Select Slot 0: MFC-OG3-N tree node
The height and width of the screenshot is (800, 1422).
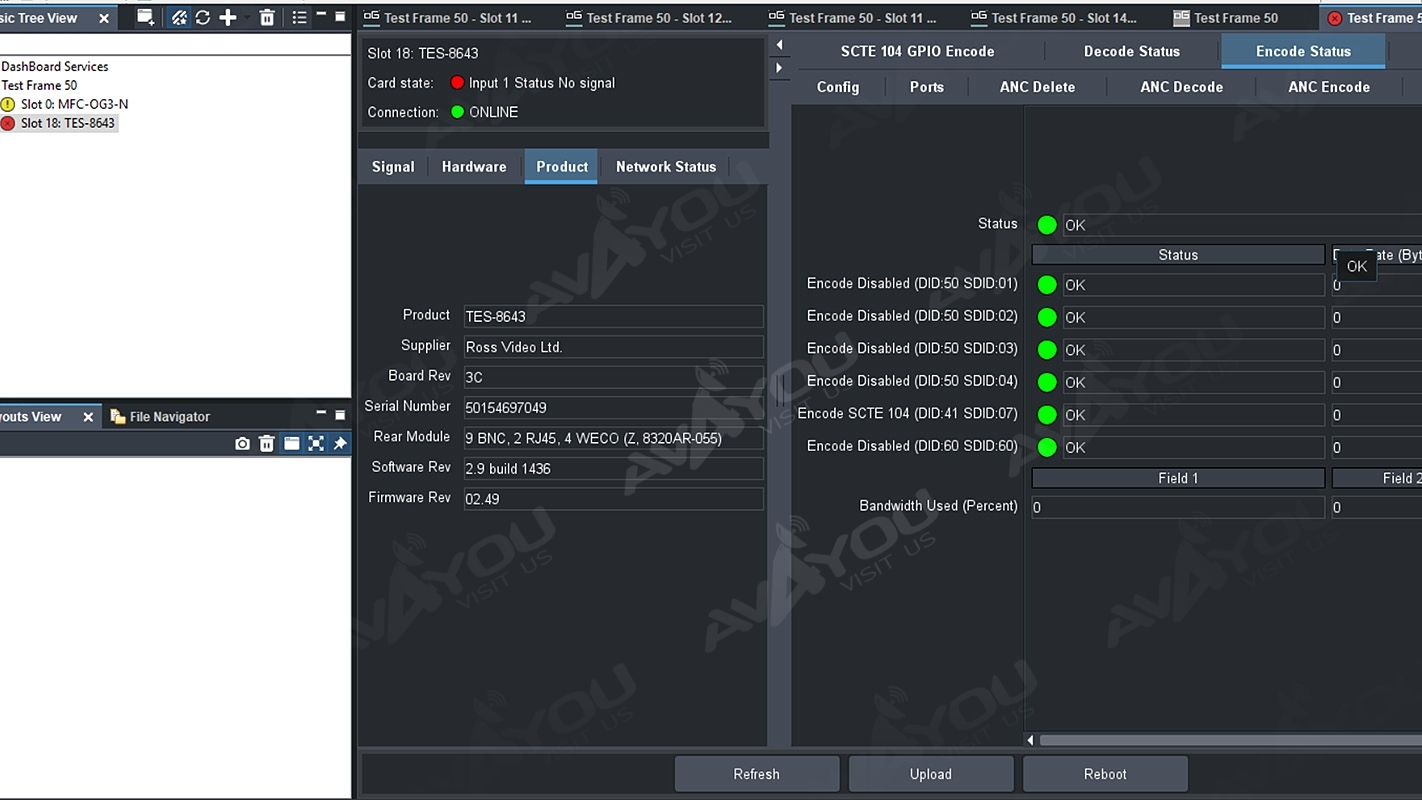point(74,104)
